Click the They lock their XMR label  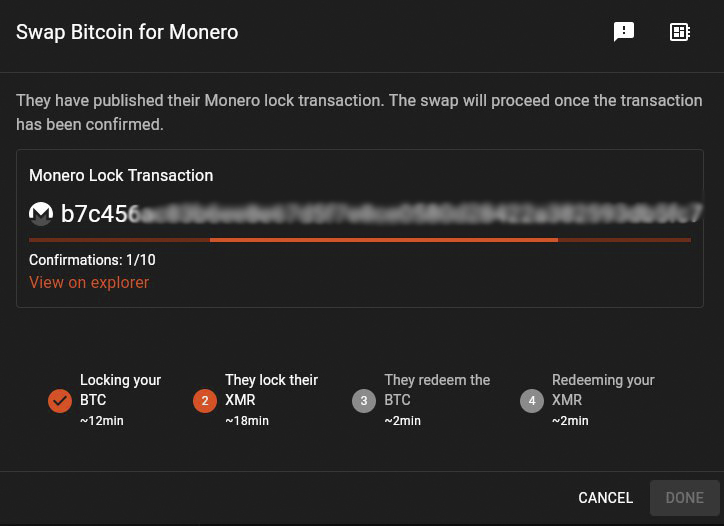271,390
